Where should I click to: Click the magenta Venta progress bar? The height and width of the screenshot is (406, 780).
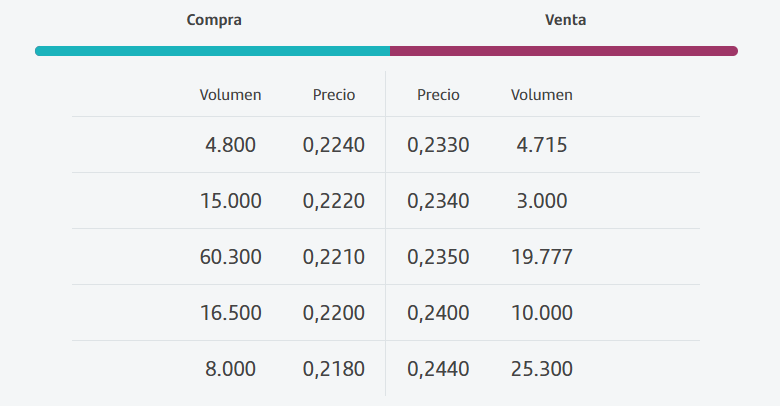tap(564, 51)
